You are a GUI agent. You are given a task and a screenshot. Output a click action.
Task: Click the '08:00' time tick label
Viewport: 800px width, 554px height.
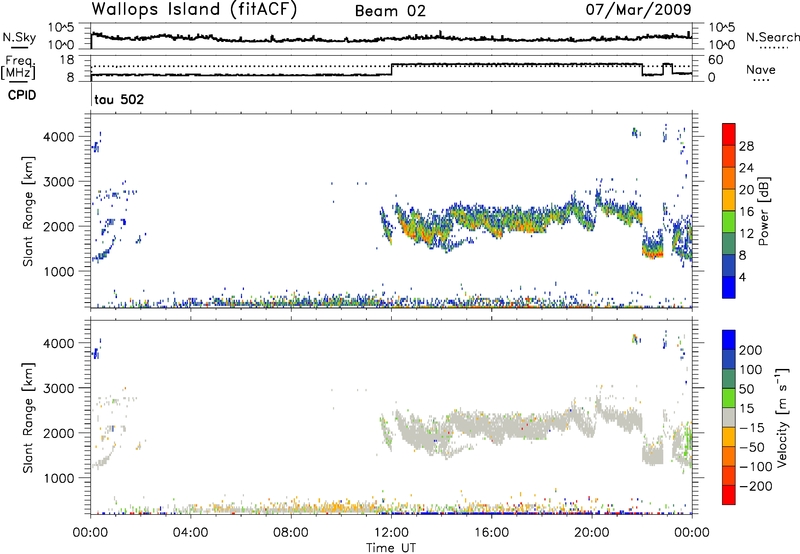pos(291,533)
